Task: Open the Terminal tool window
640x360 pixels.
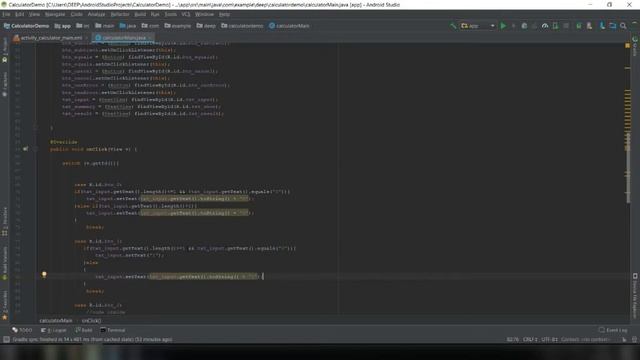Action: [x=113, y=330]
